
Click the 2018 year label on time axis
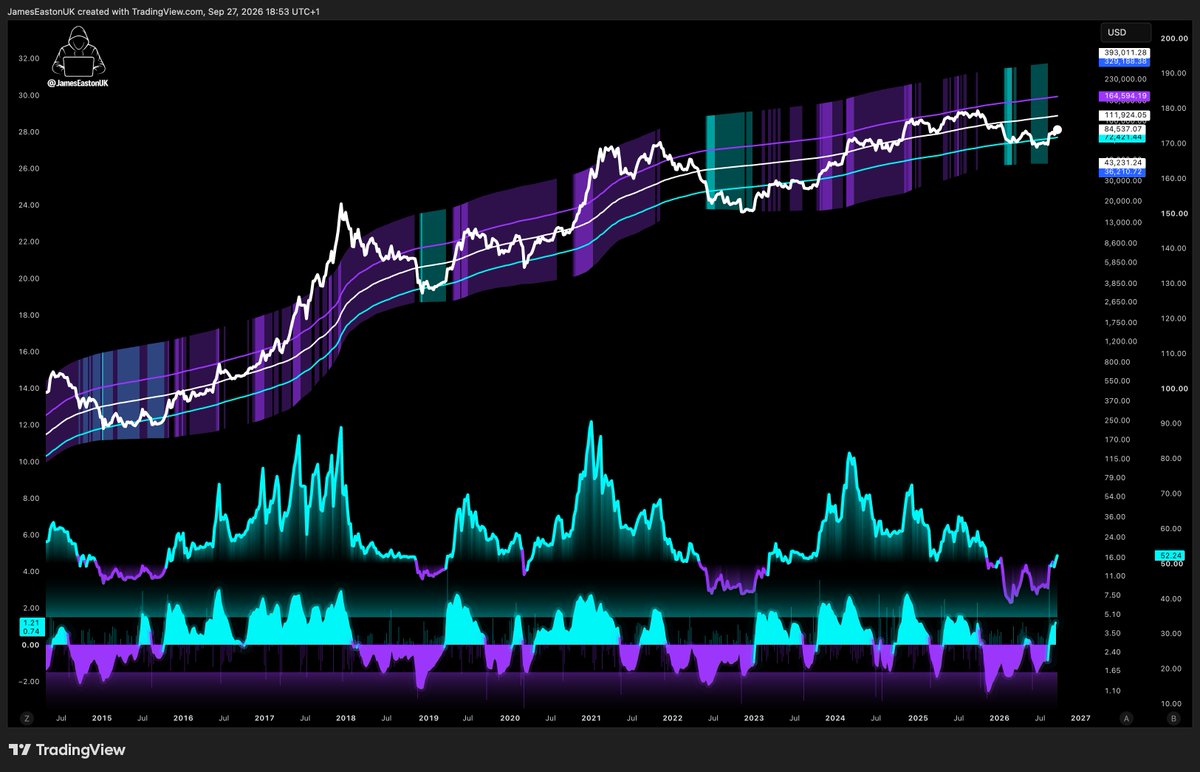point(346,718)
